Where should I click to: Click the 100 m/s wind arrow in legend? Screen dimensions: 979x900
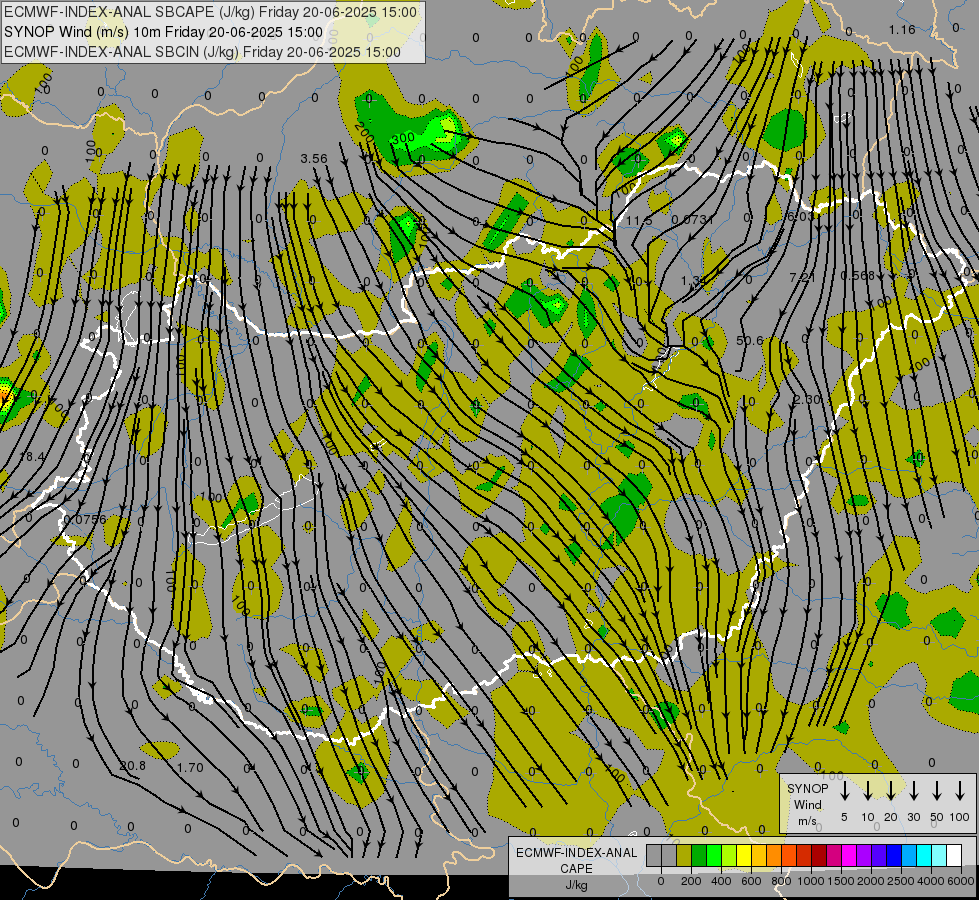[x=960, y=791]
